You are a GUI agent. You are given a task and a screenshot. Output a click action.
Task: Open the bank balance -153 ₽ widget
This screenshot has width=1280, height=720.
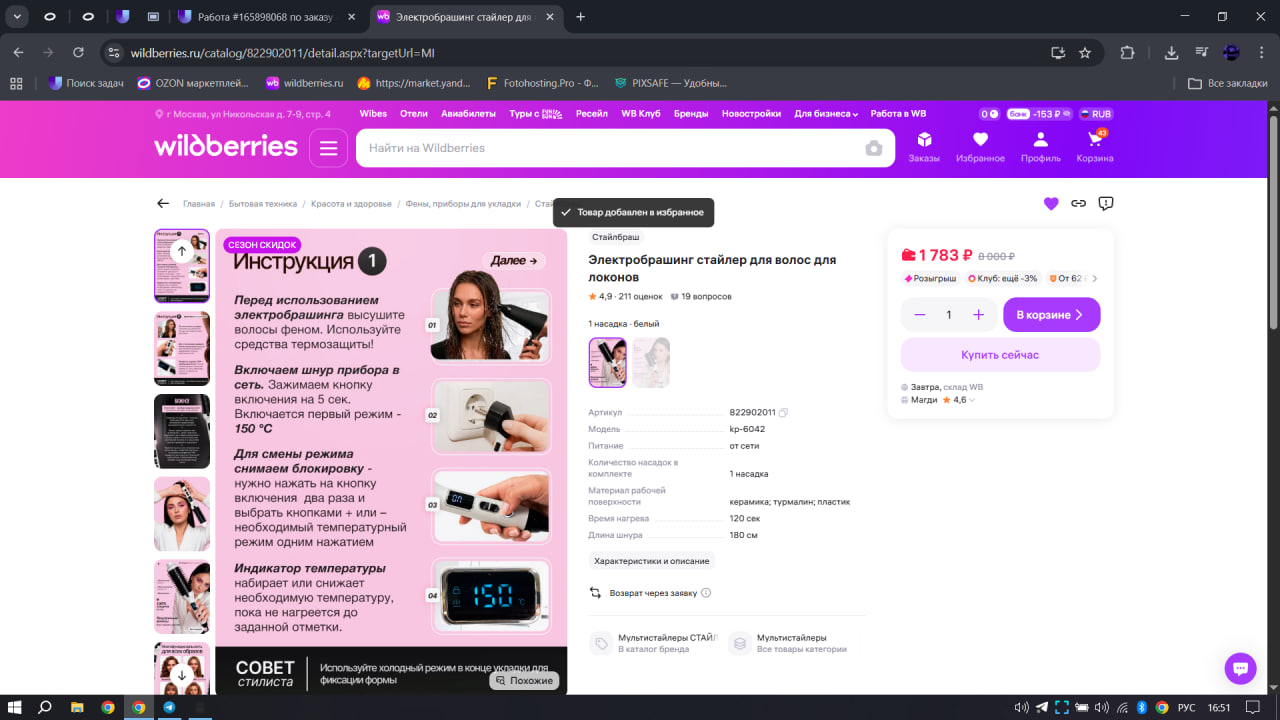click(1039, 114)
